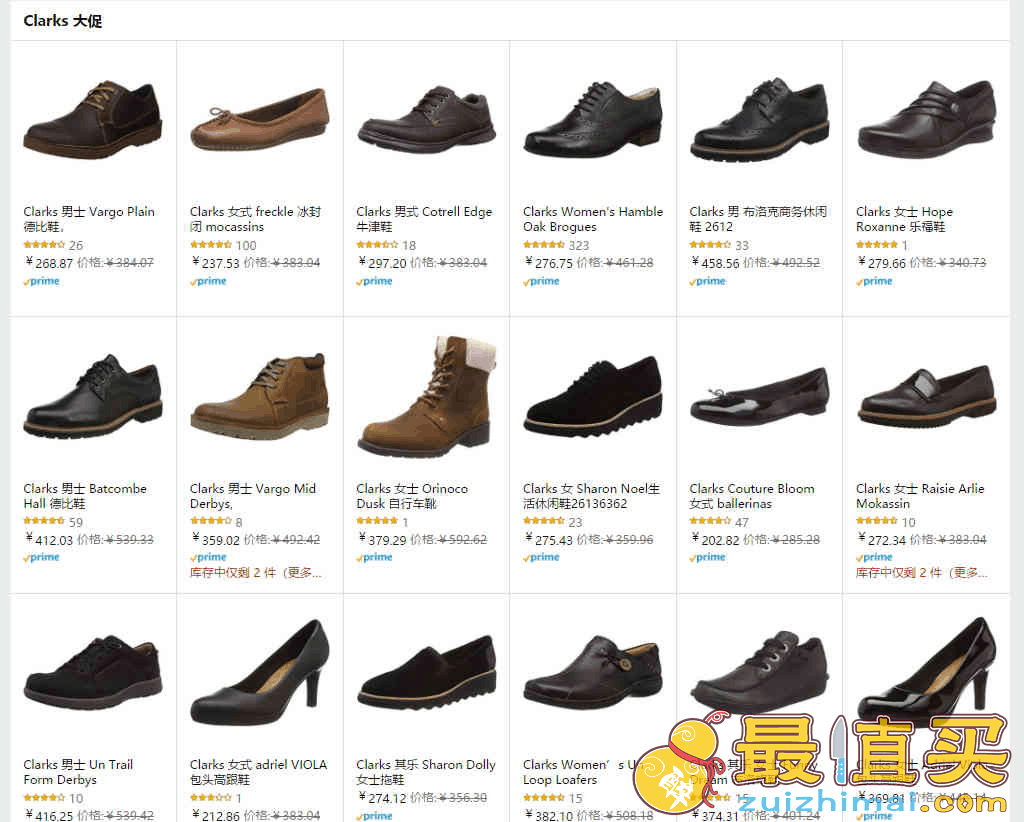Viewport: 1024px width, 822px height.
Task: Click the review count 10 for Raisie Arlie
Action: tap(908, 522)
